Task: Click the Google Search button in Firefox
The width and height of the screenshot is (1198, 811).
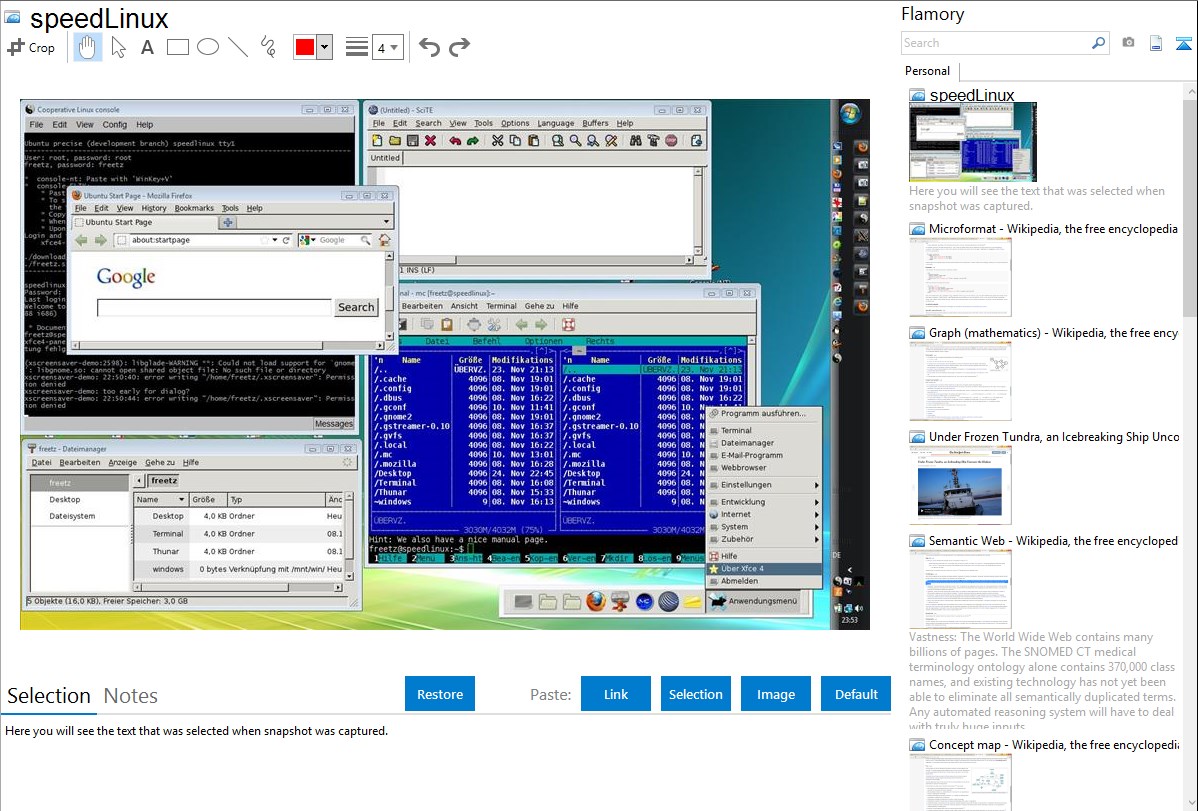Action: click(x=356, y=307)
